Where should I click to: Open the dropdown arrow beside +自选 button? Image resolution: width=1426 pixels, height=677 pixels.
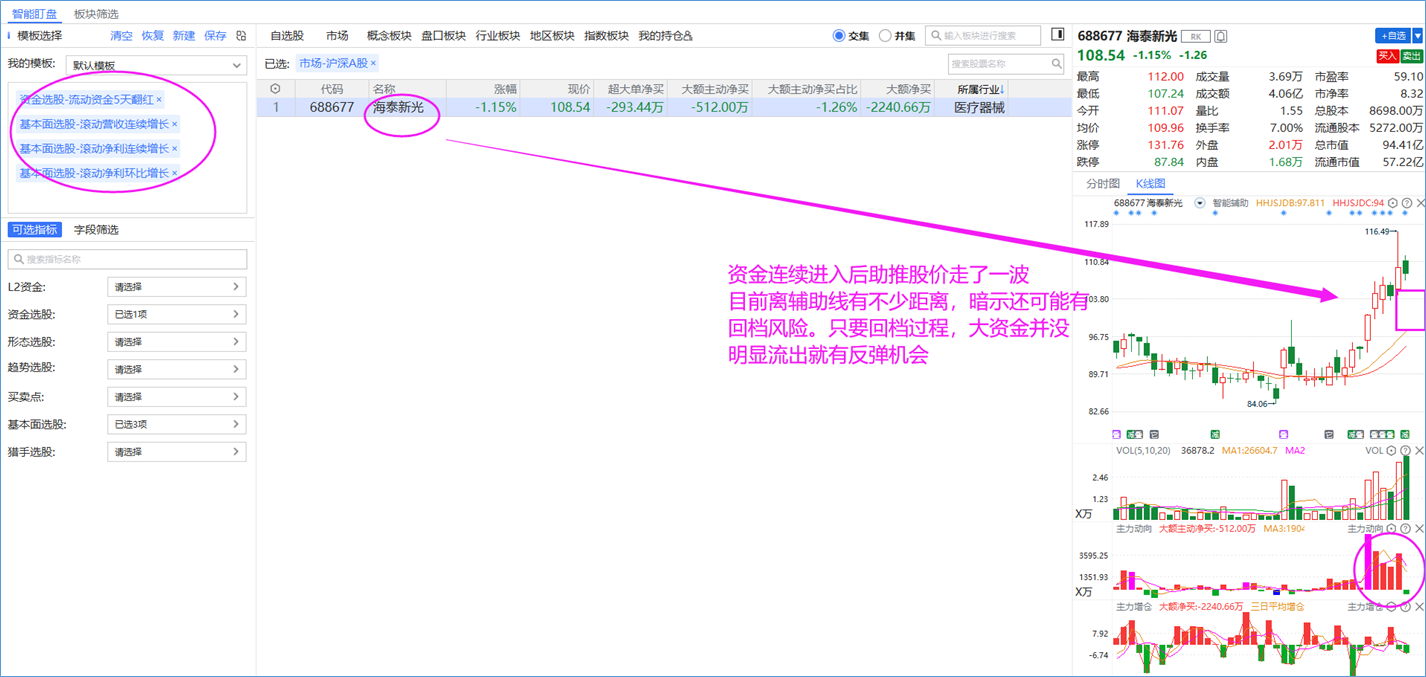tap(1418, 36)
